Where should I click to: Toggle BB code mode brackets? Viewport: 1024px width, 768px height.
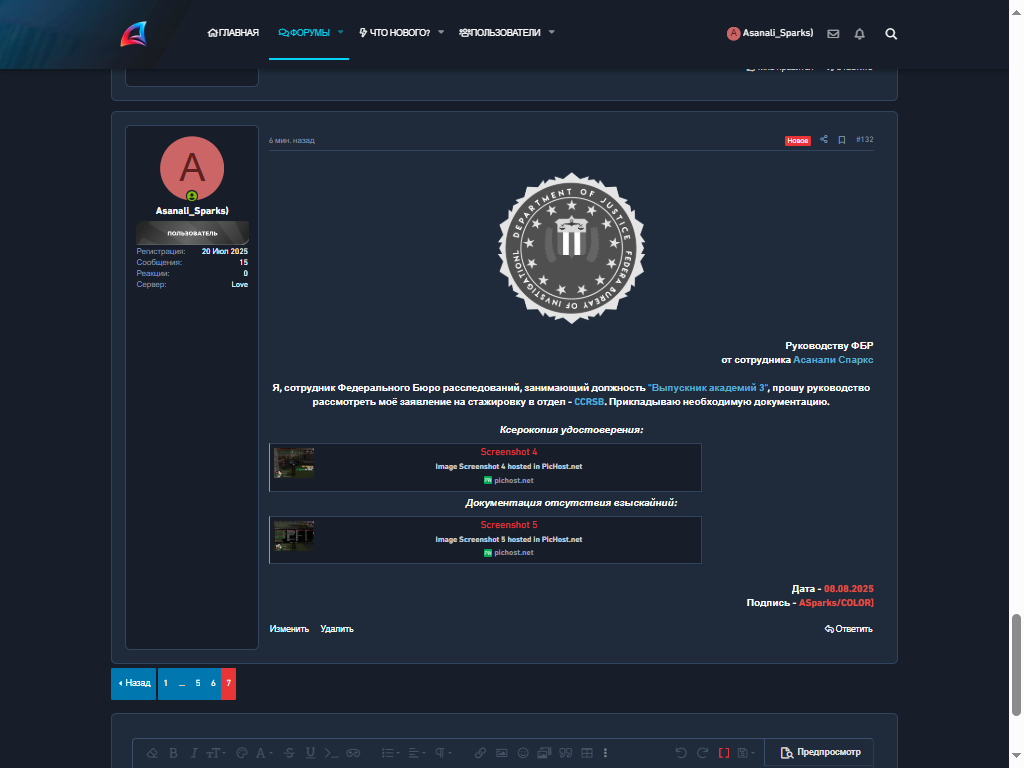[x=724, y=753]
